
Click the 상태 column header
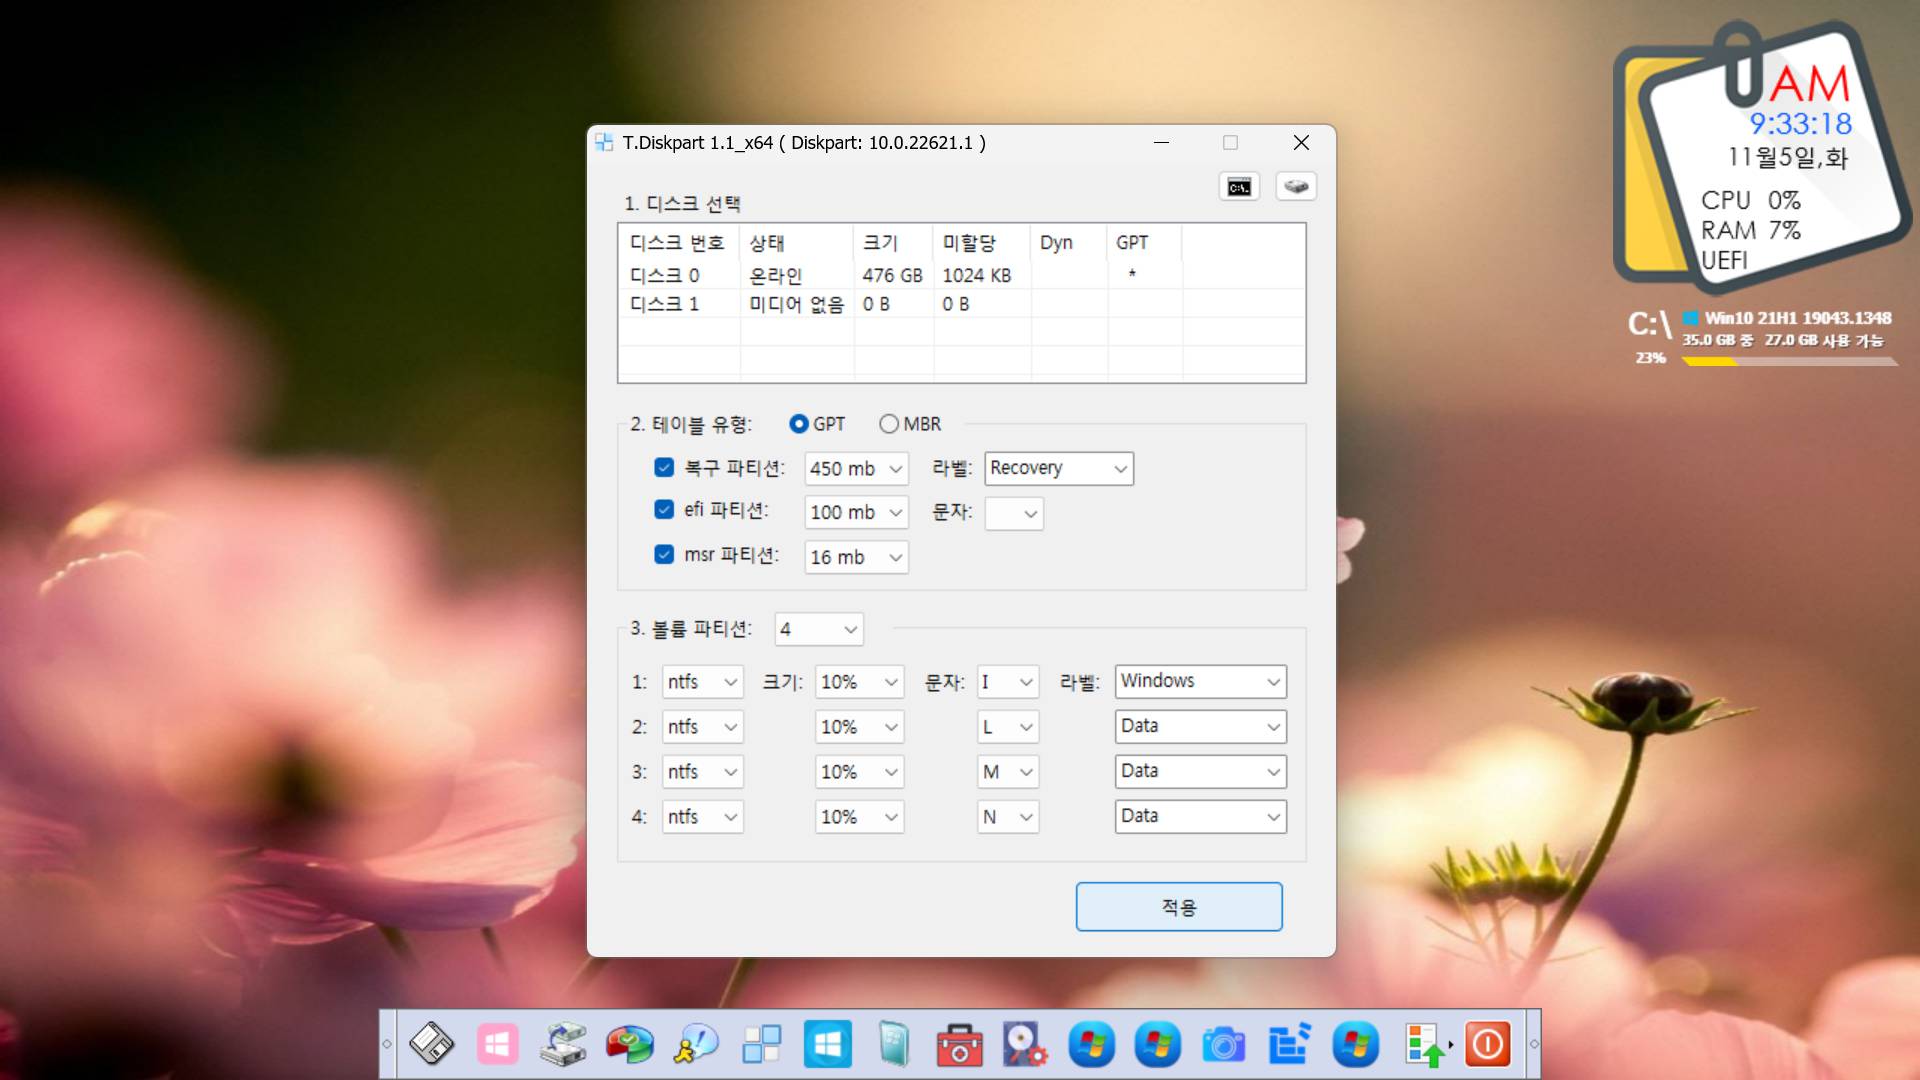click(797, 243)
